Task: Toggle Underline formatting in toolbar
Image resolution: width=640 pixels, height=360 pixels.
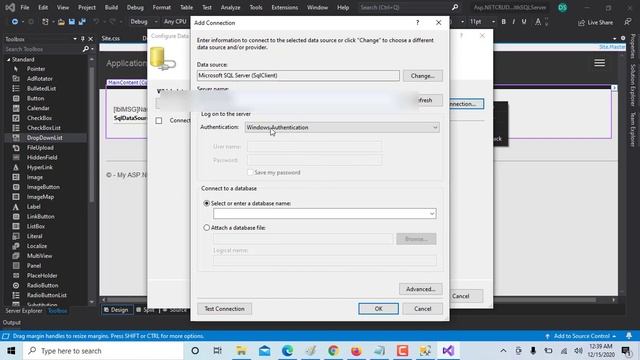Action: pos(524,22)
